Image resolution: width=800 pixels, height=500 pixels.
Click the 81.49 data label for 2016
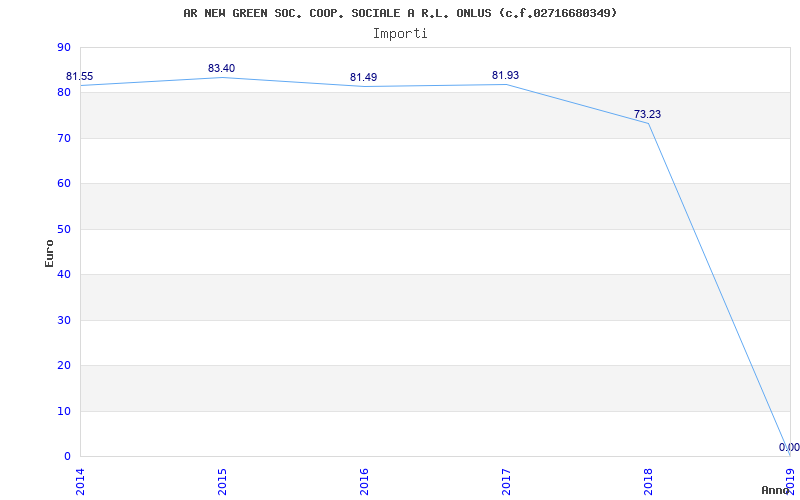point(363,78)
